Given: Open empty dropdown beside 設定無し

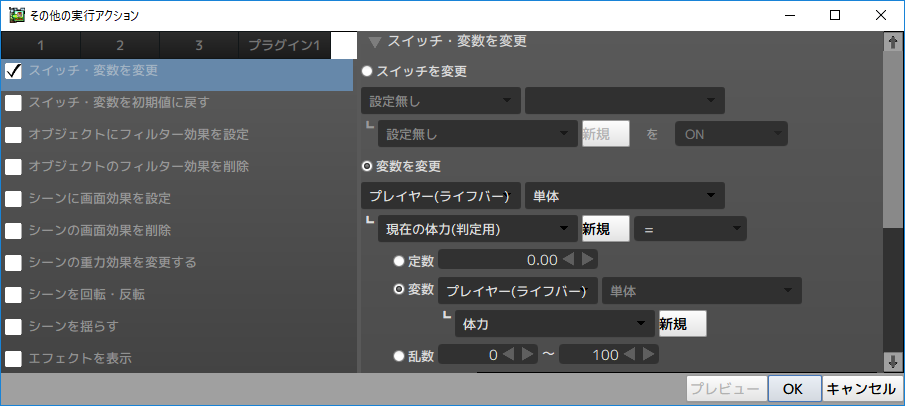Looking at the screenshot, I should coord(624,101).
